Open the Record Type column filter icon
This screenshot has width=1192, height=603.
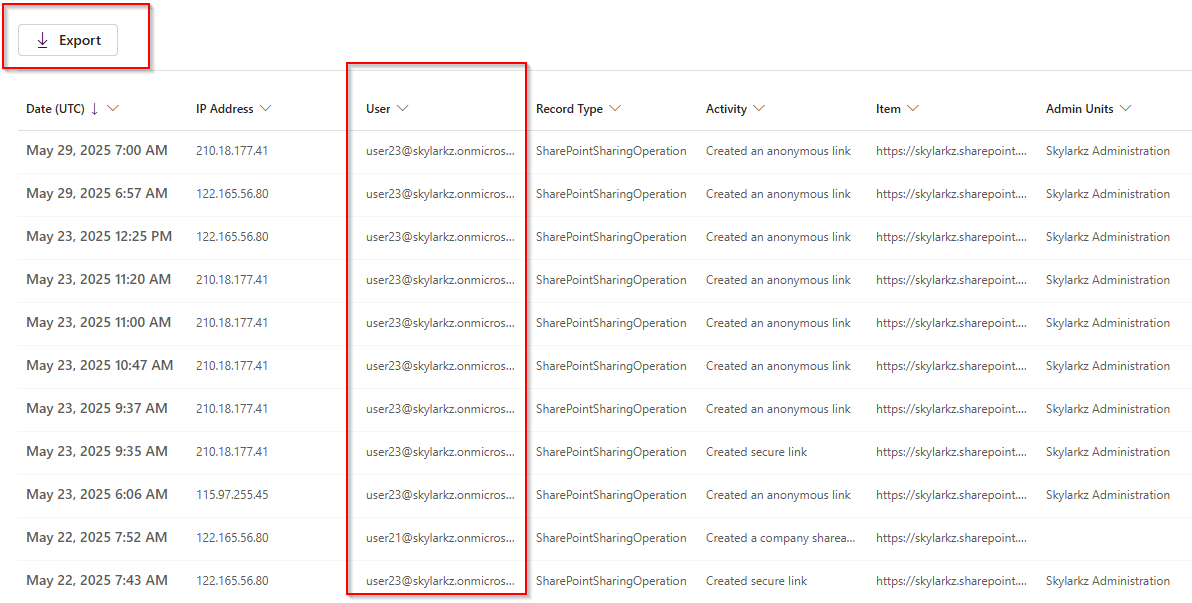[x=617, y=108]
